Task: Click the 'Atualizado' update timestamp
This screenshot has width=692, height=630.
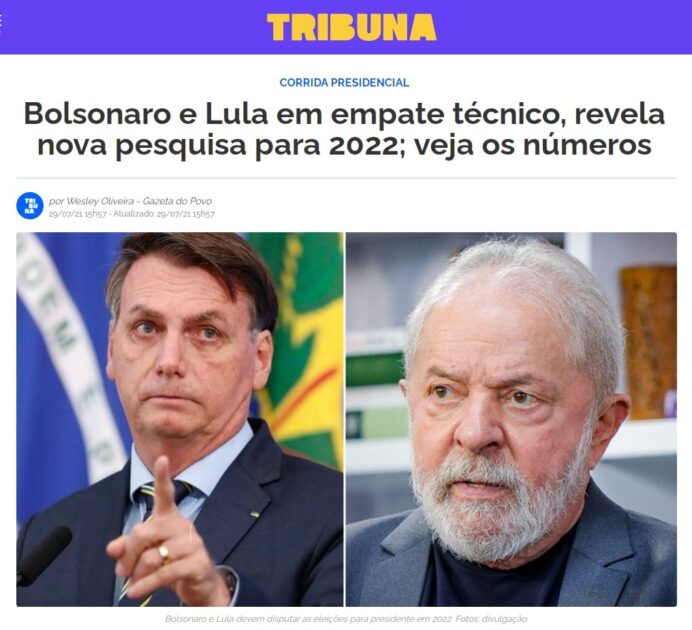Action: tap(164, 214)
